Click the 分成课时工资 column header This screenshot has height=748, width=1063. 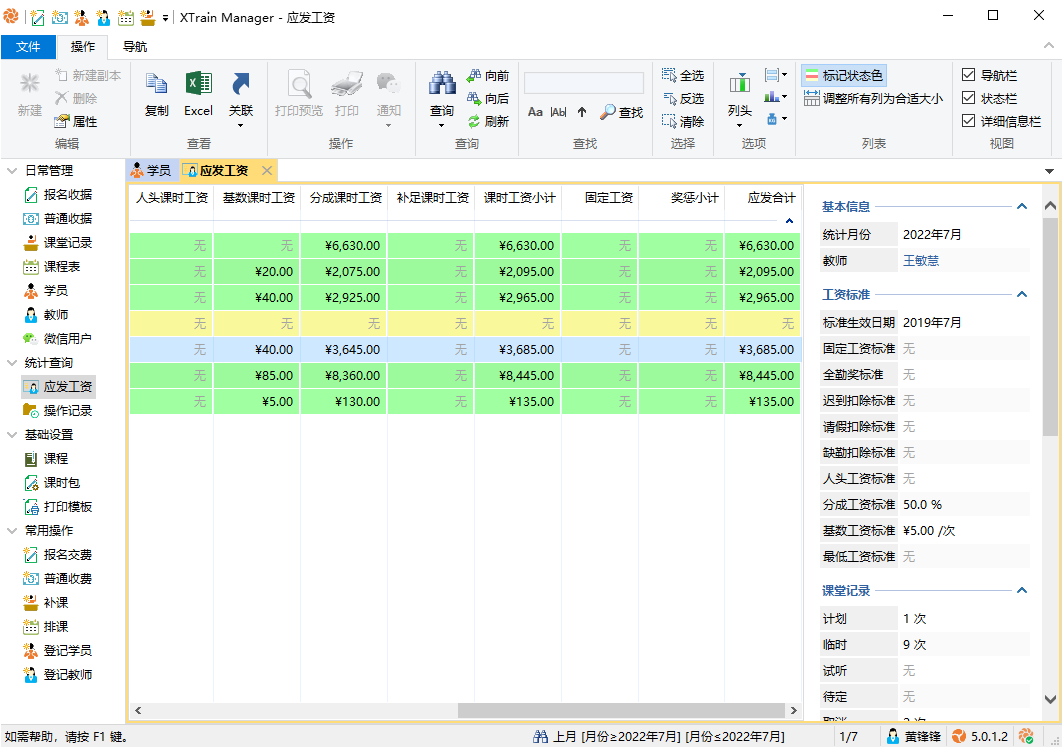pos(344,198)
